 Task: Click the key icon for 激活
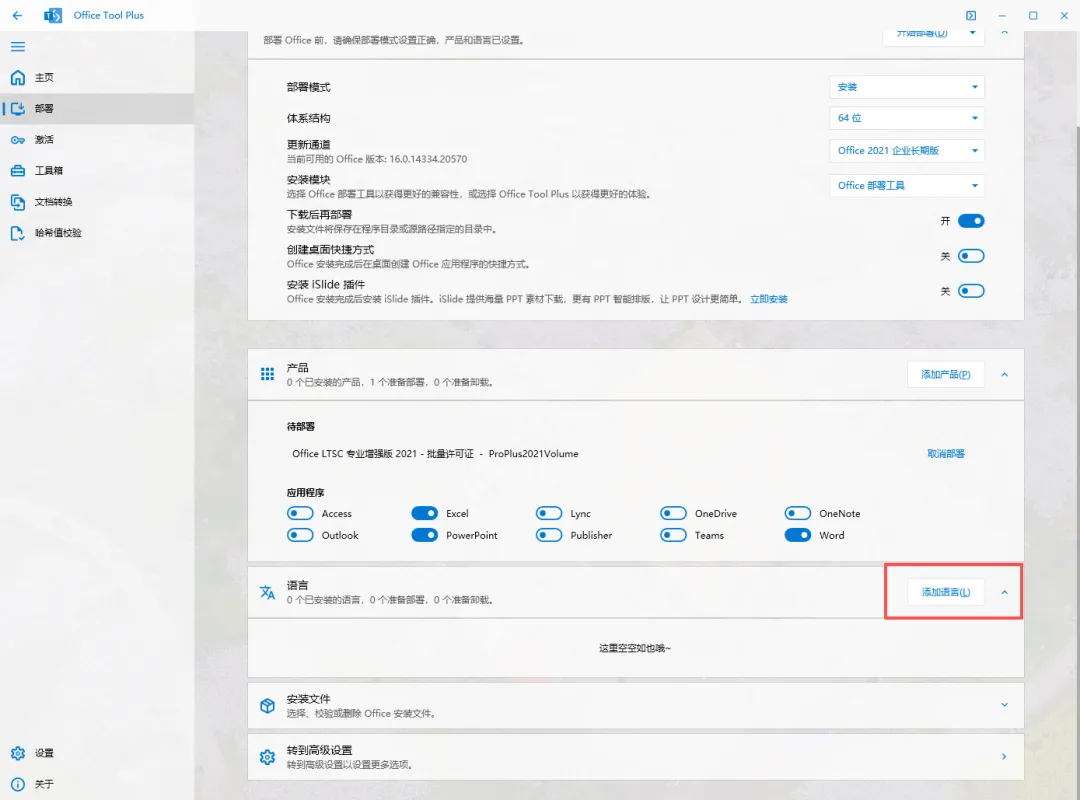pos(18,140)
